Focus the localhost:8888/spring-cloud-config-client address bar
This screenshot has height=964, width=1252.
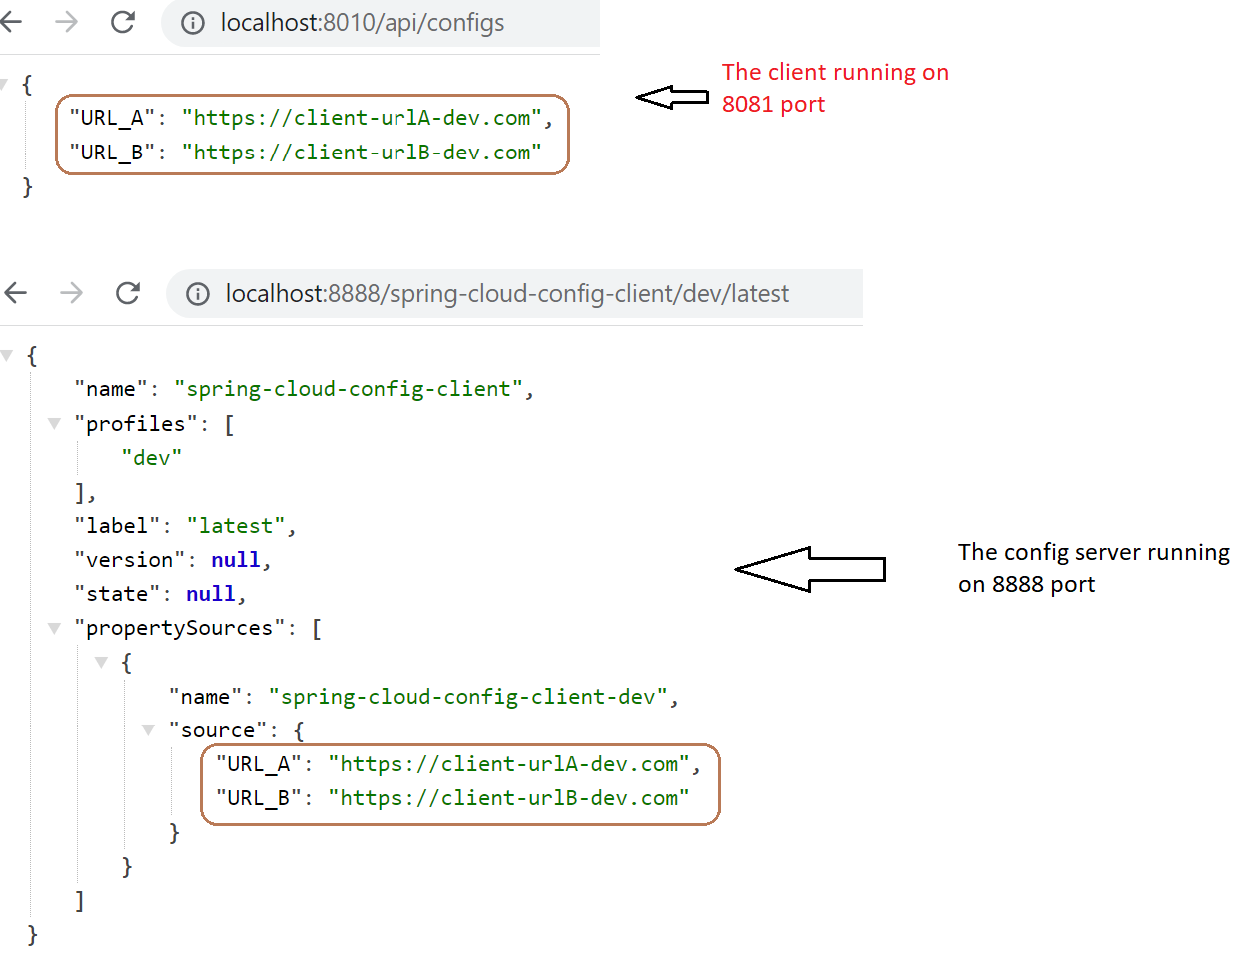514,294
